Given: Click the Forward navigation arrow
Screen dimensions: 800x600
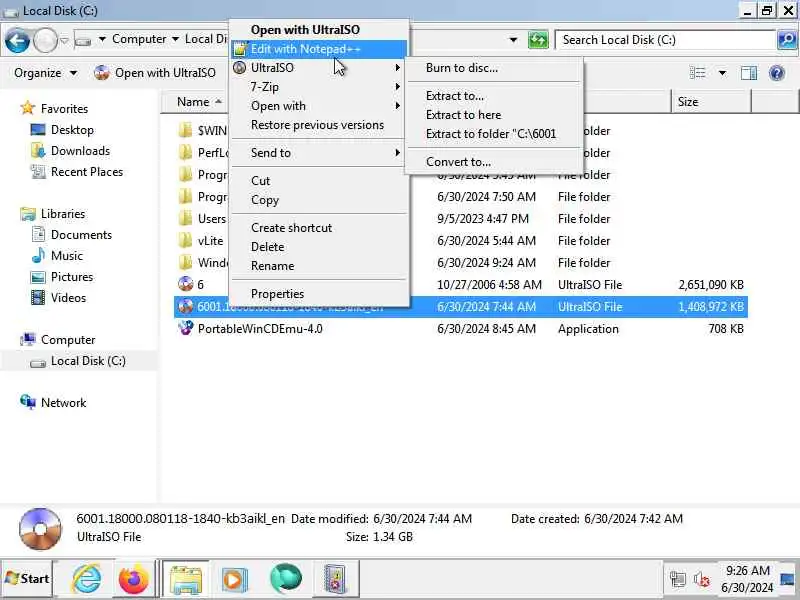Looking at the screenshot, I should click(x=45, y=40).
